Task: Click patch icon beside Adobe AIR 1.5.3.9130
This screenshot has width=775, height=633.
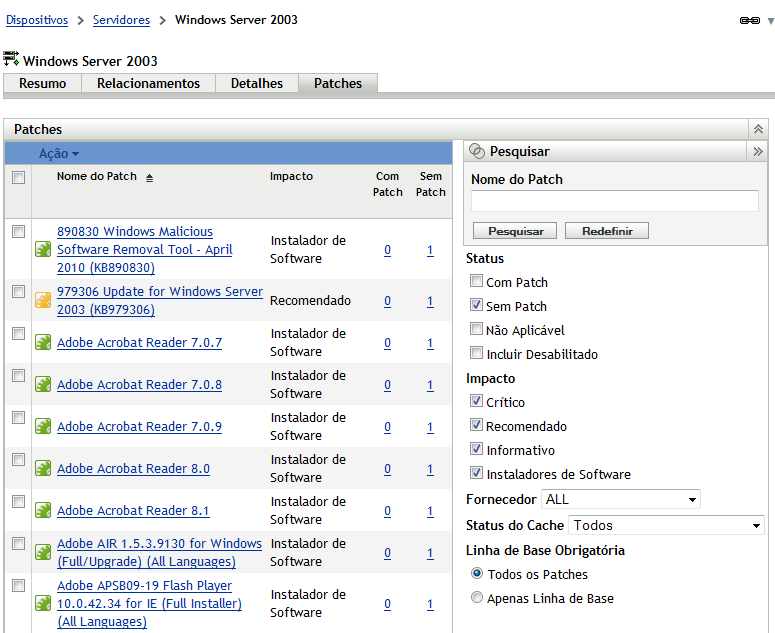Action: (x=43, y=552)
